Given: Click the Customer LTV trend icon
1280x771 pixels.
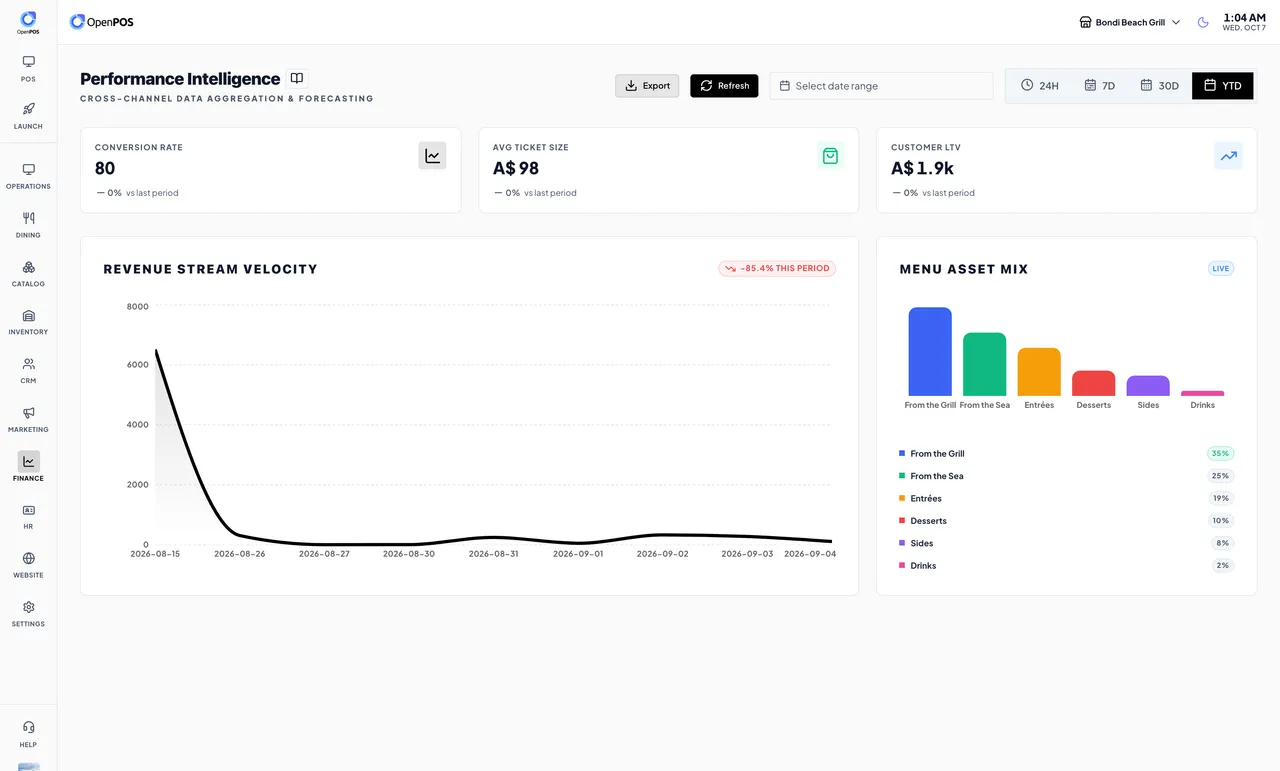Looking at the screenshot, I should (1228, 156).
